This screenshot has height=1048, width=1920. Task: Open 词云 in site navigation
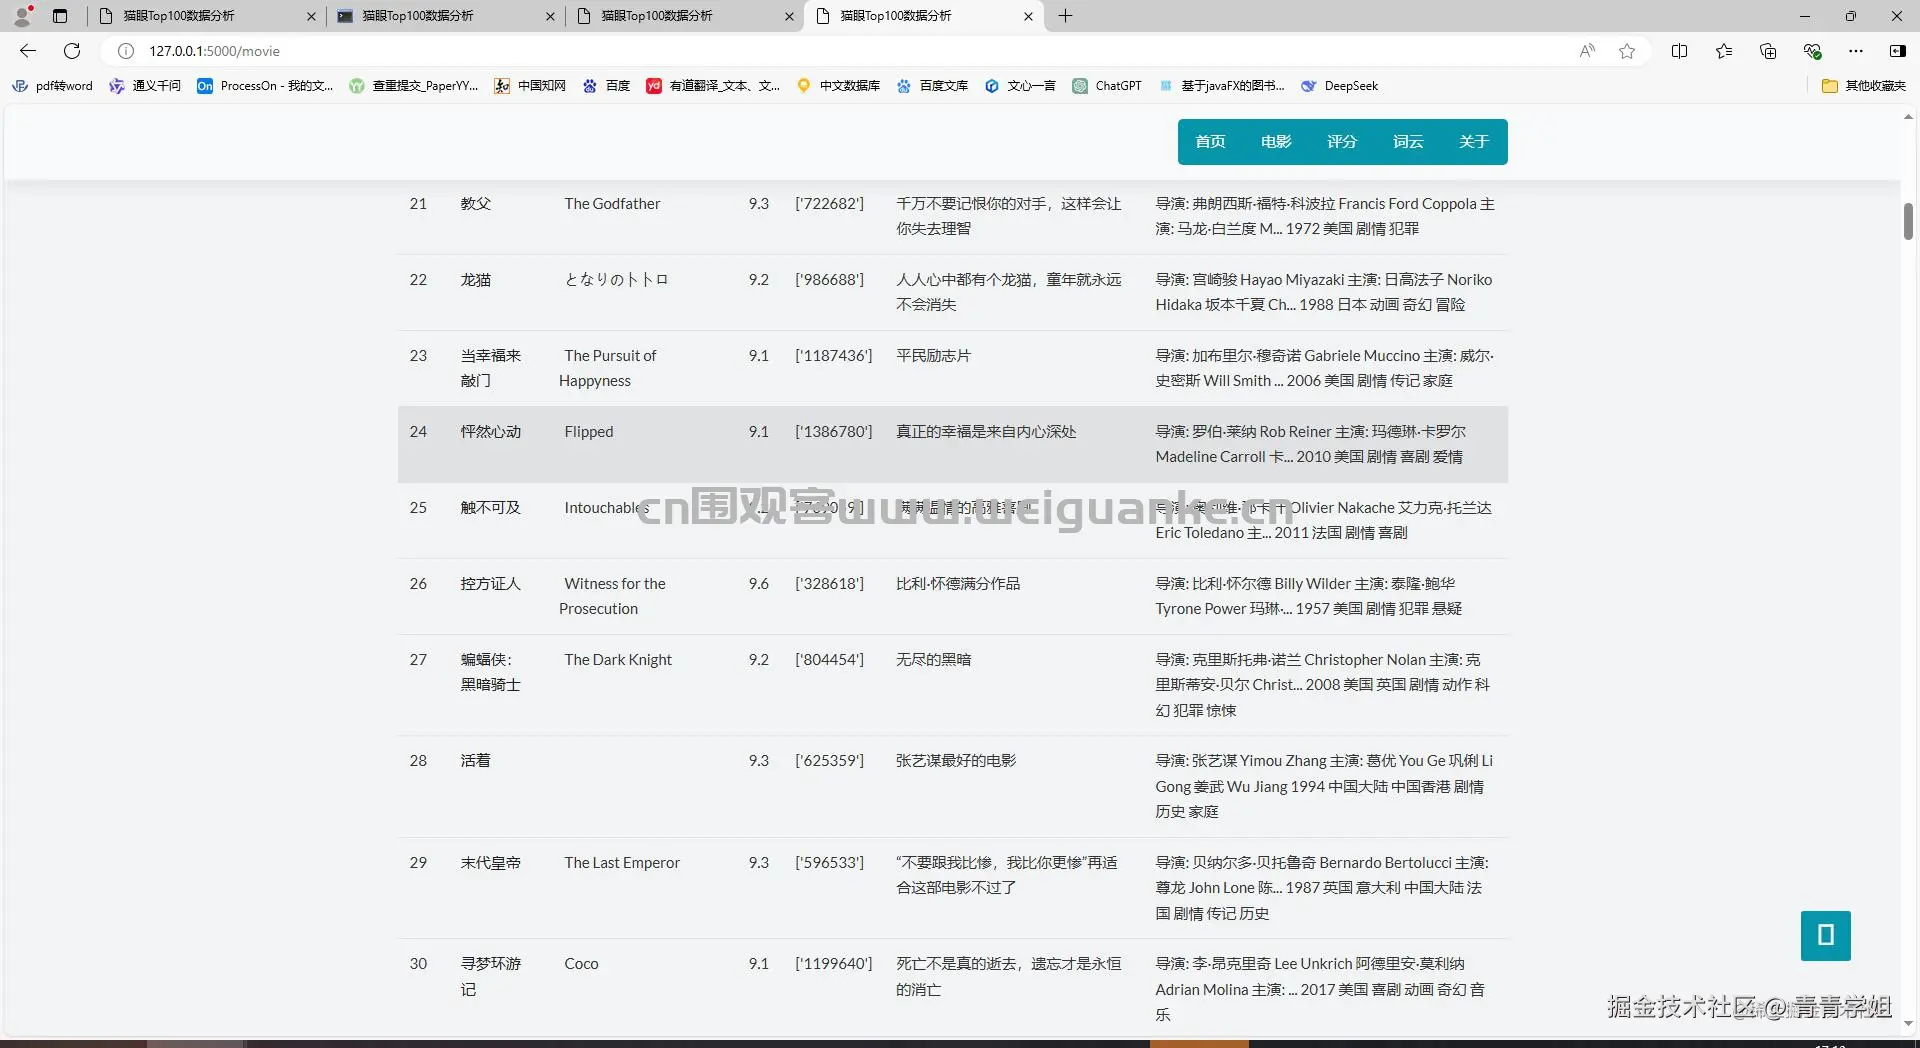tap(1408, 142)
